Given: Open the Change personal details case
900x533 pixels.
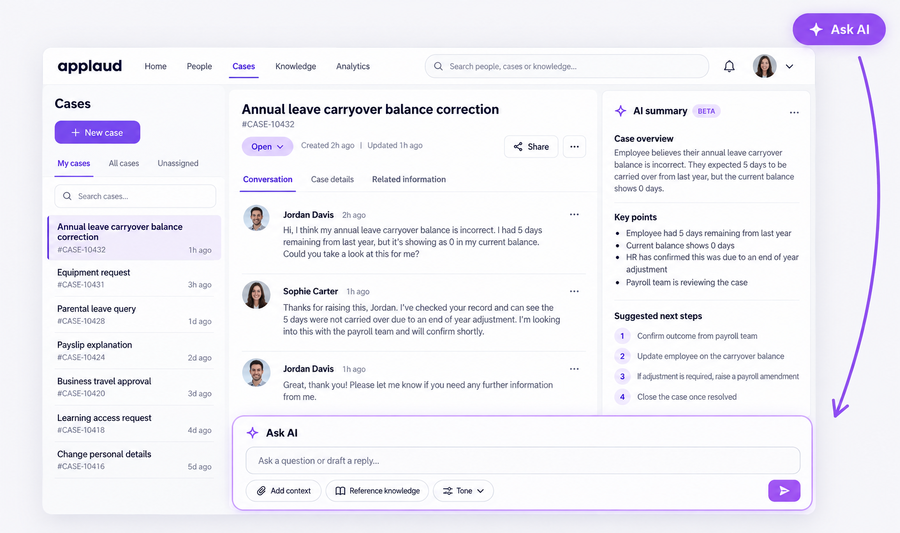Looking at the screenshot, I should [x=134, y=460].
